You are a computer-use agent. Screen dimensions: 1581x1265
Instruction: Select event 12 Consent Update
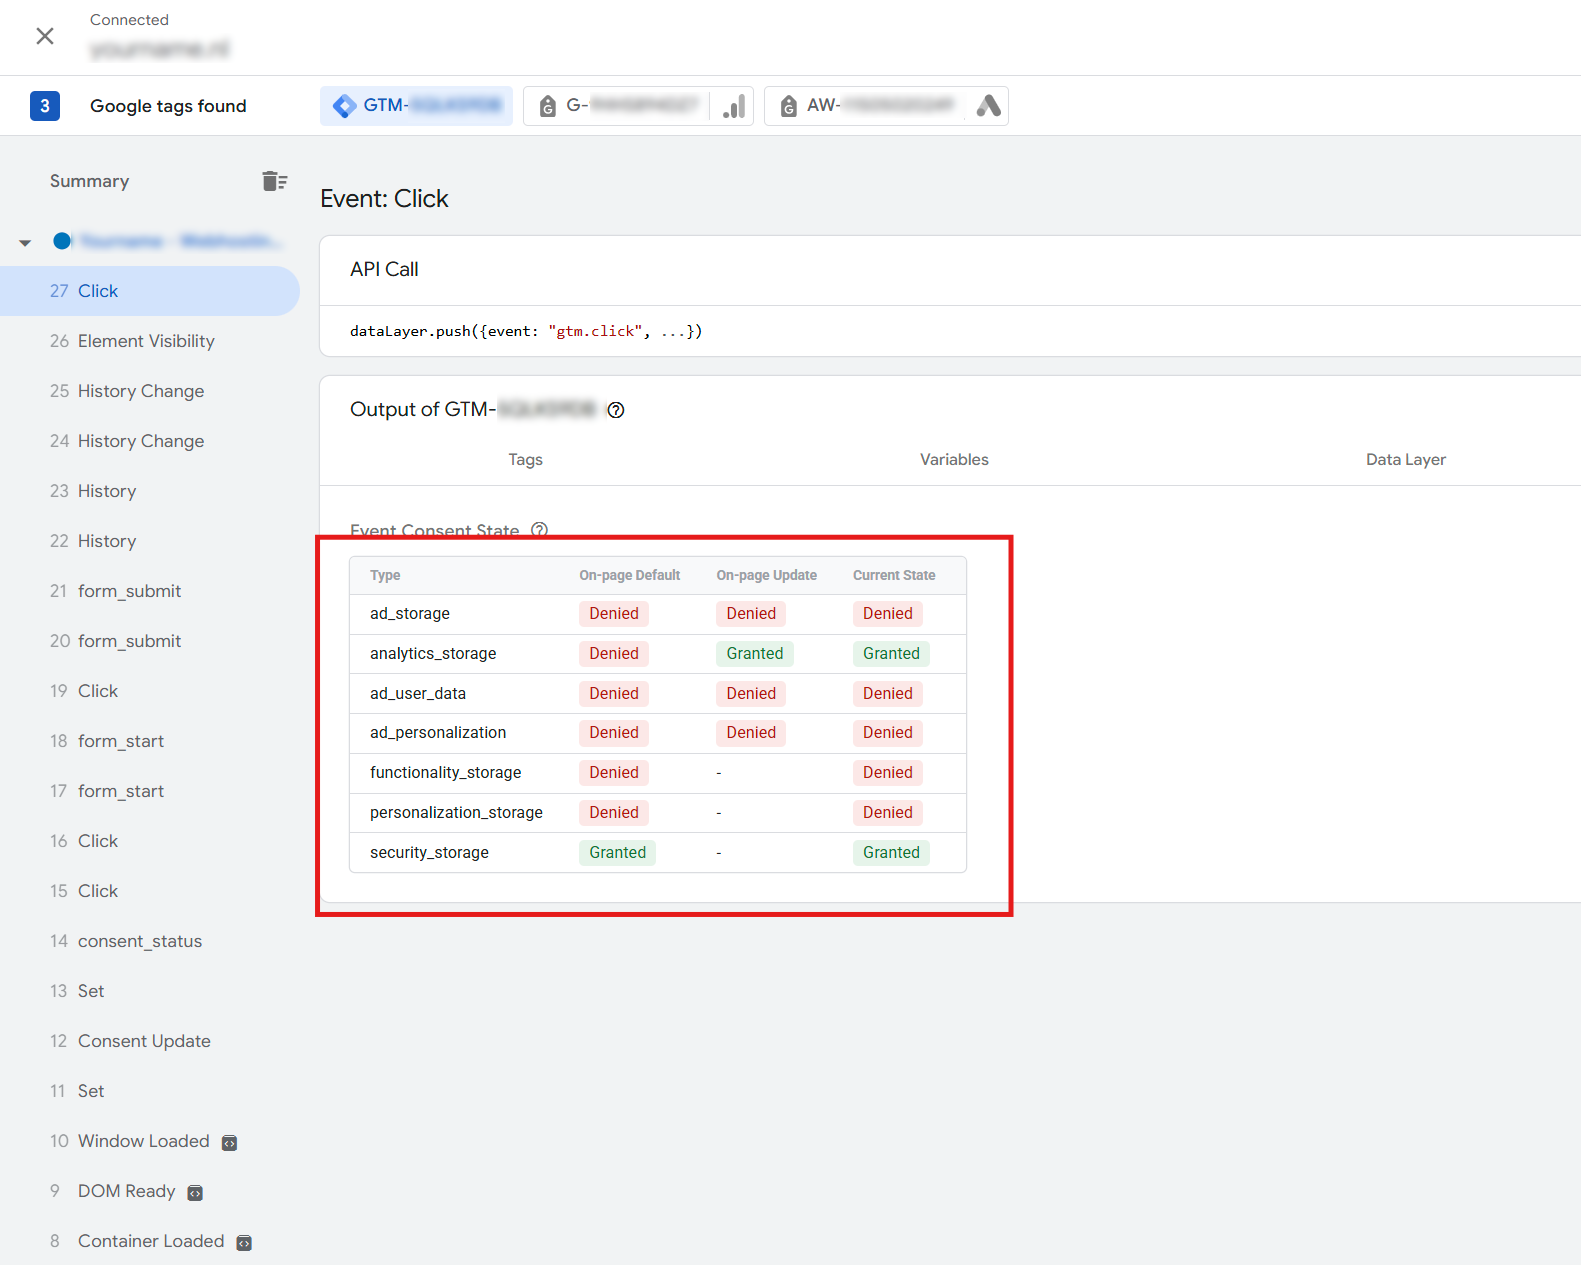pos(143,1041)
